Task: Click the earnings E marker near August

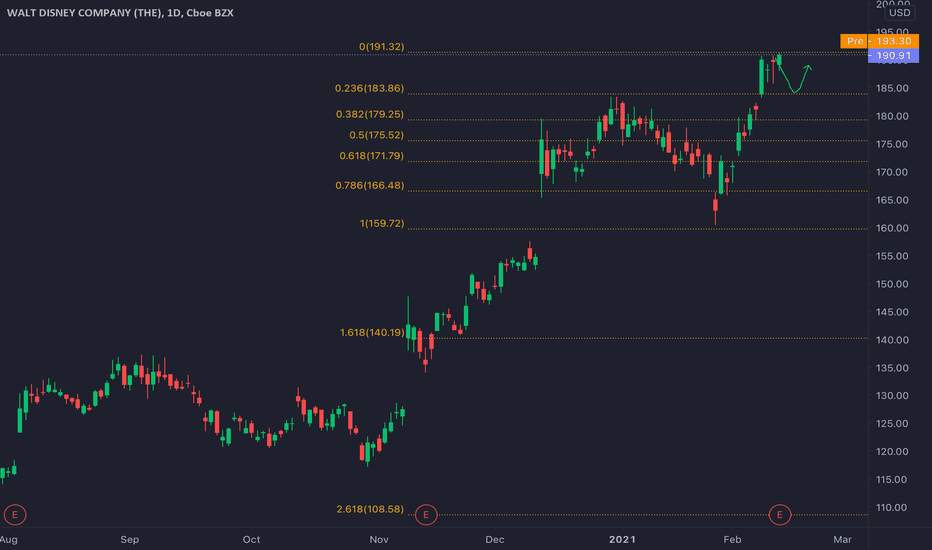Action: pos(15,514)
